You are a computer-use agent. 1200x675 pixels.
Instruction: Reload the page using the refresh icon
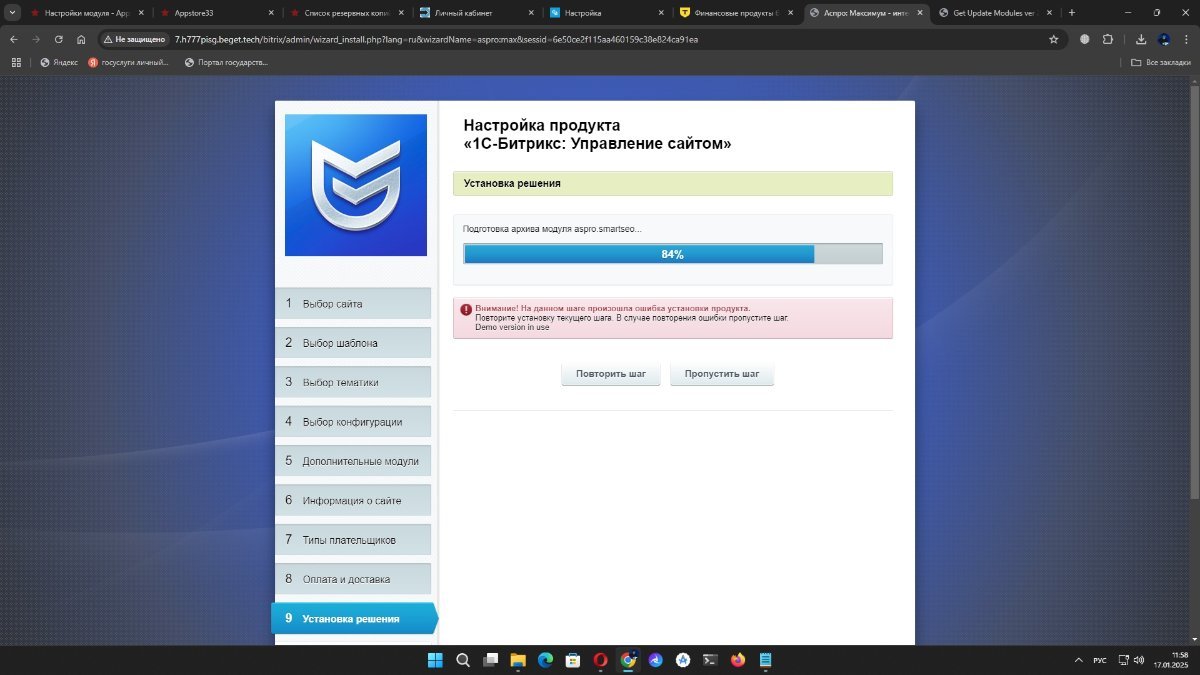pos(59,39)
